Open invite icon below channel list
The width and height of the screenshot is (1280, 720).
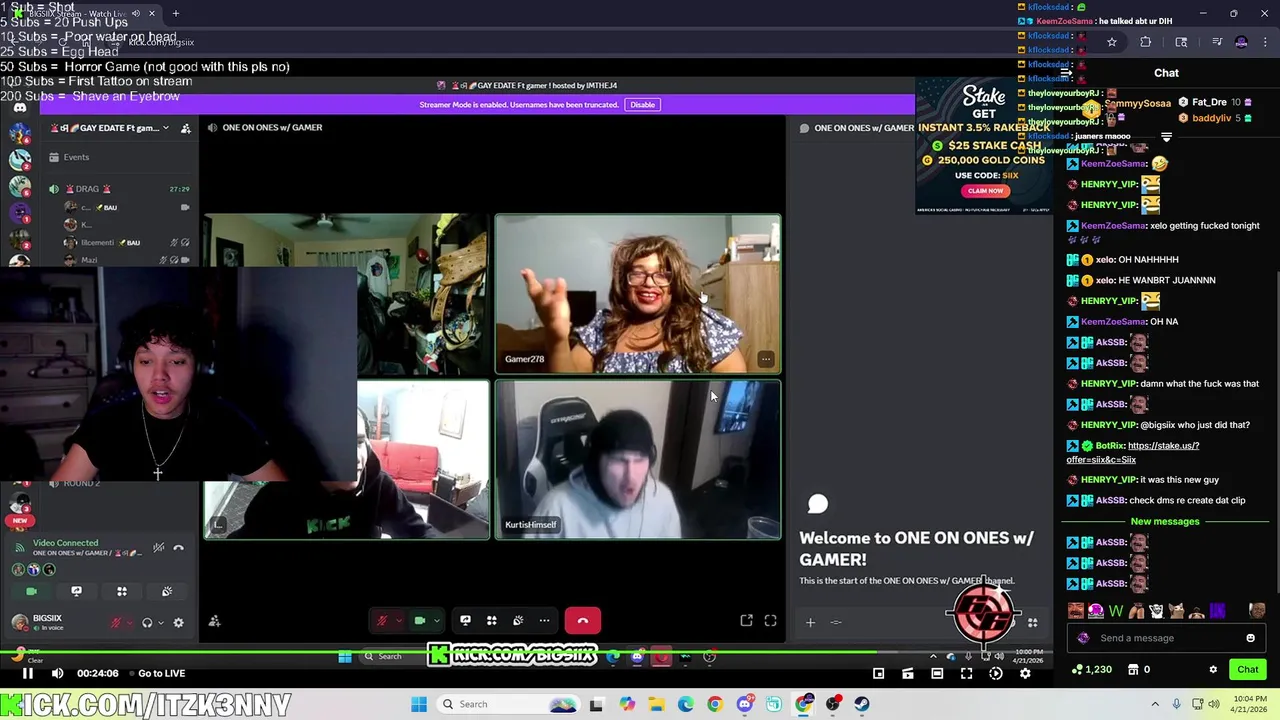click(x=214, y=622)
